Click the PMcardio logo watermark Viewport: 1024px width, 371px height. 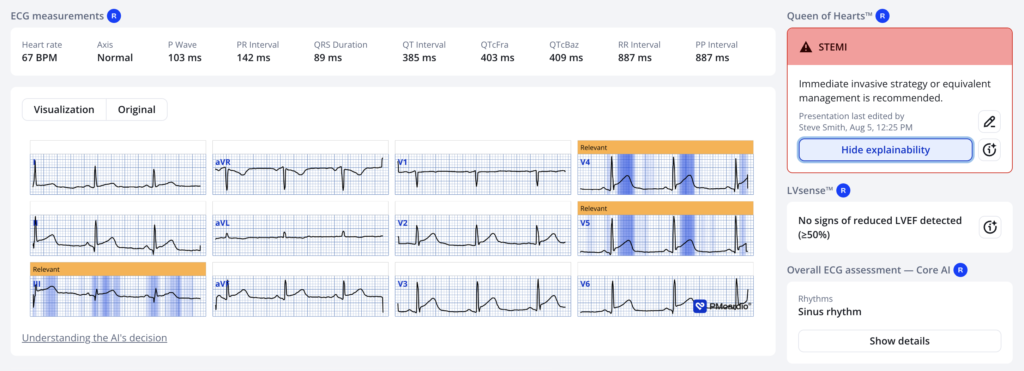722,305
